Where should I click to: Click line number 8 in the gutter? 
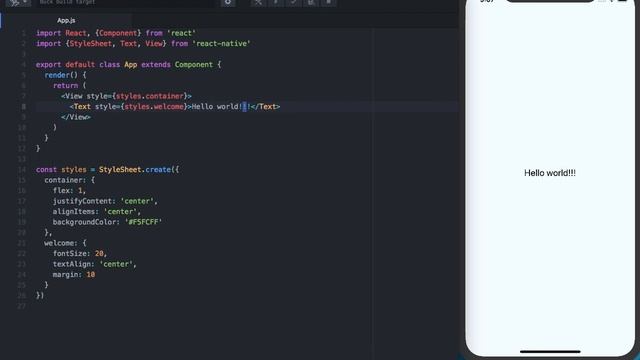point(24,107)
